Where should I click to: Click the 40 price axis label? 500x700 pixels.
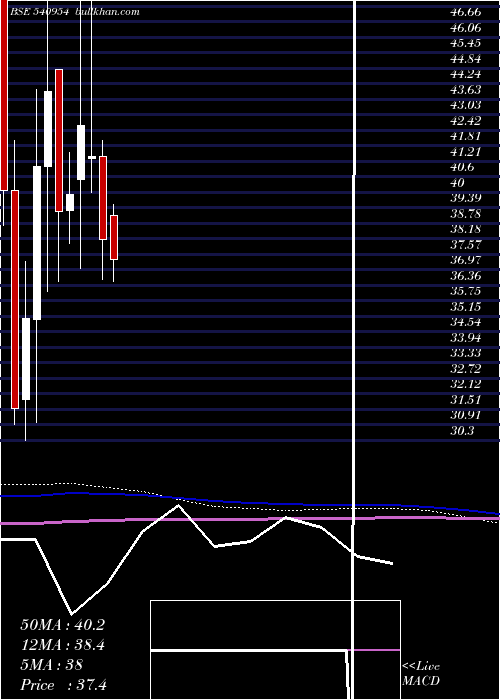pyautogui.click(x=458, y=183)
